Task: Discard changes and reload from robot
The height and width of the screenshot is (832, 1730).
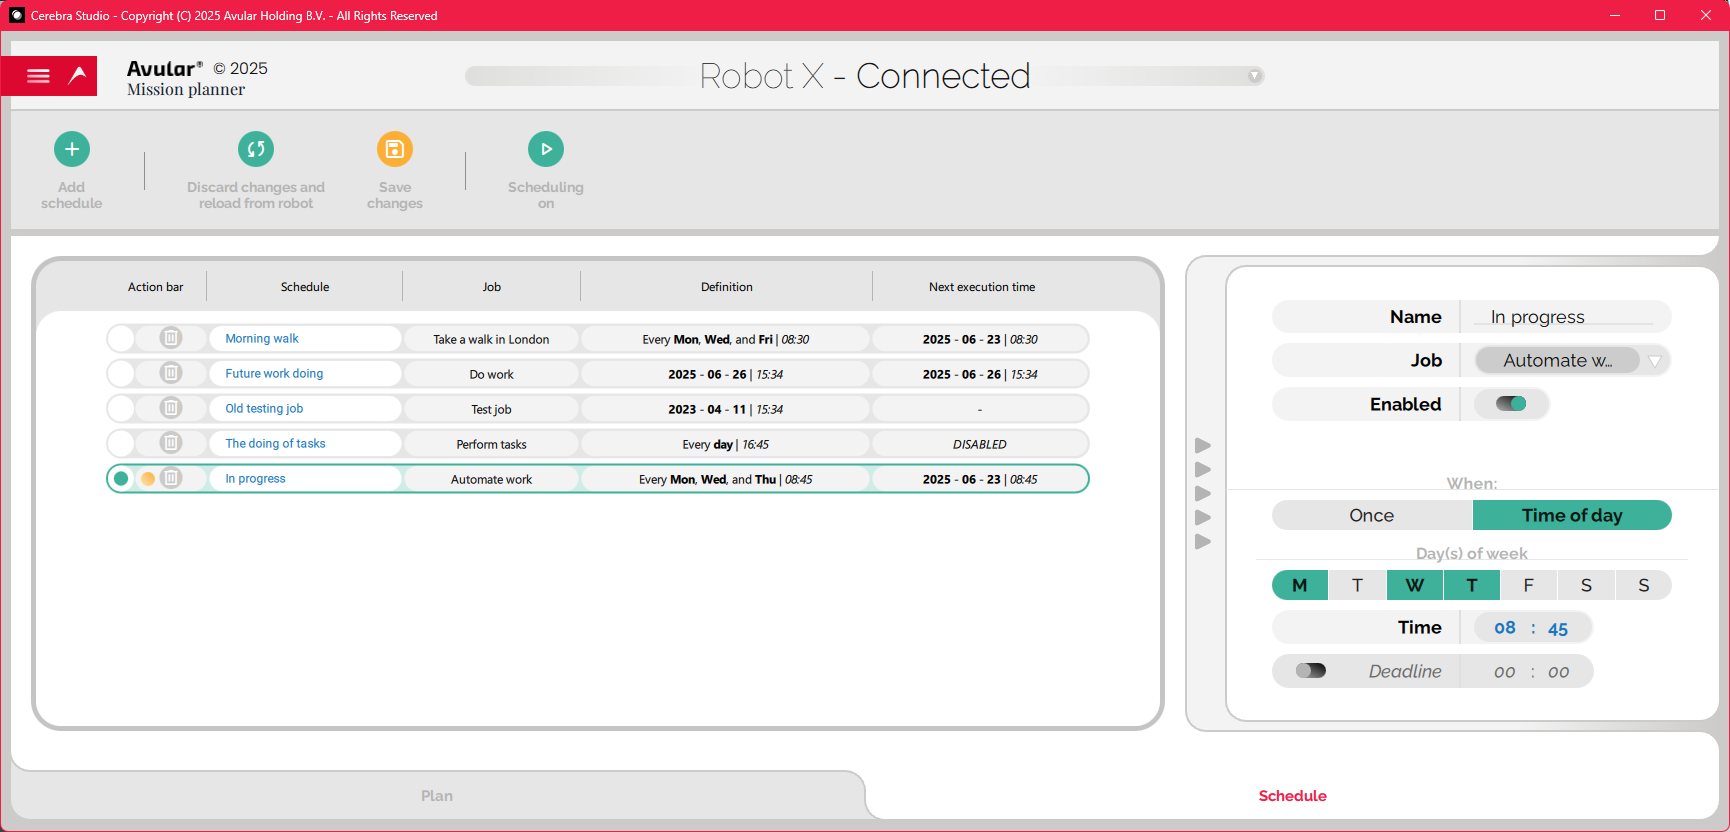Action: point(256,149)
